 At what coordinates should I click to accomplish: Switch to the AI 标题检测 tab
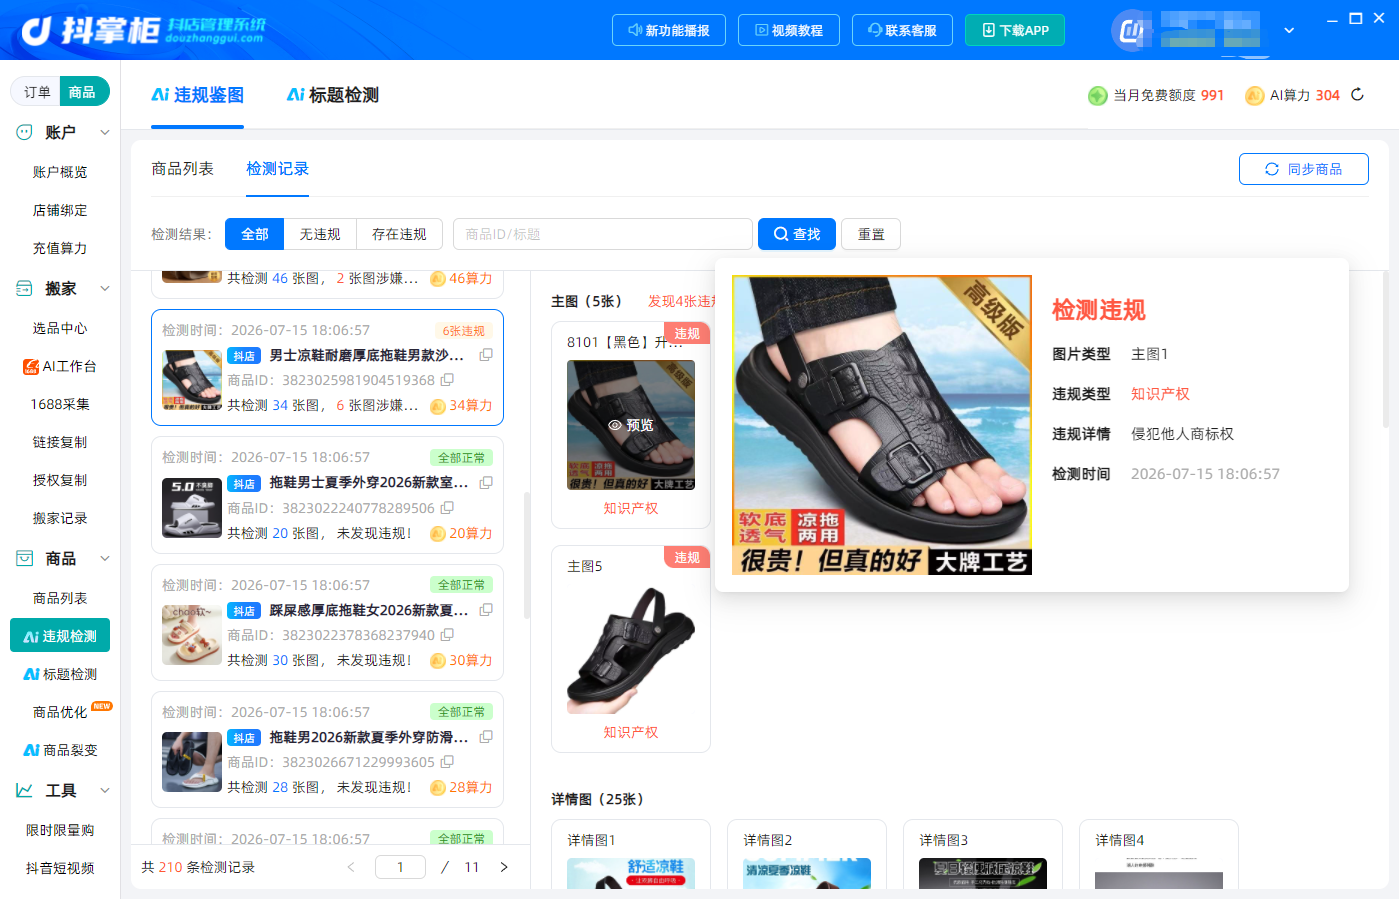[x=332, y=95]
